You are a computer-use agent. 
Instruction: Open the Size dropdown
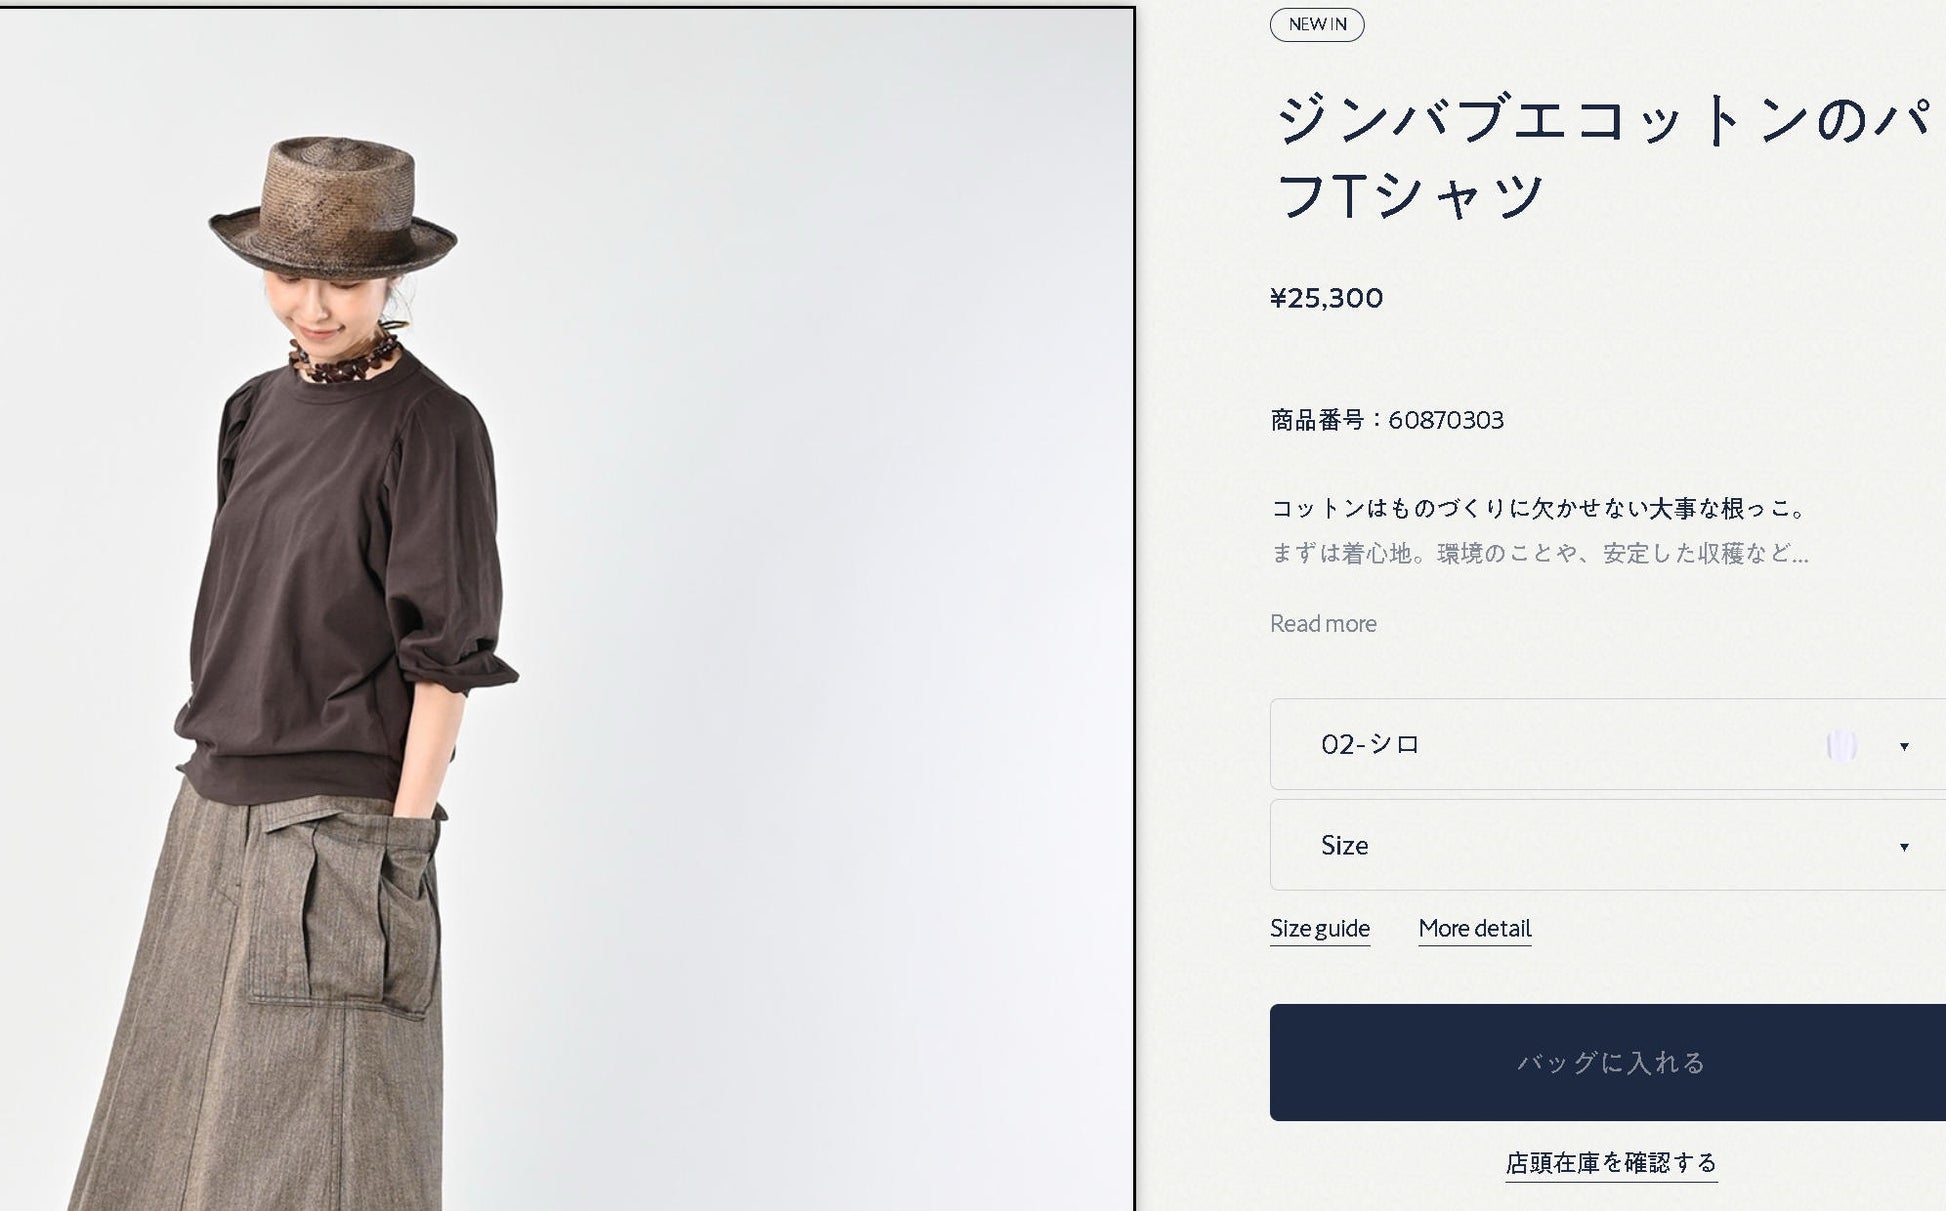[x=1608, y=845]
